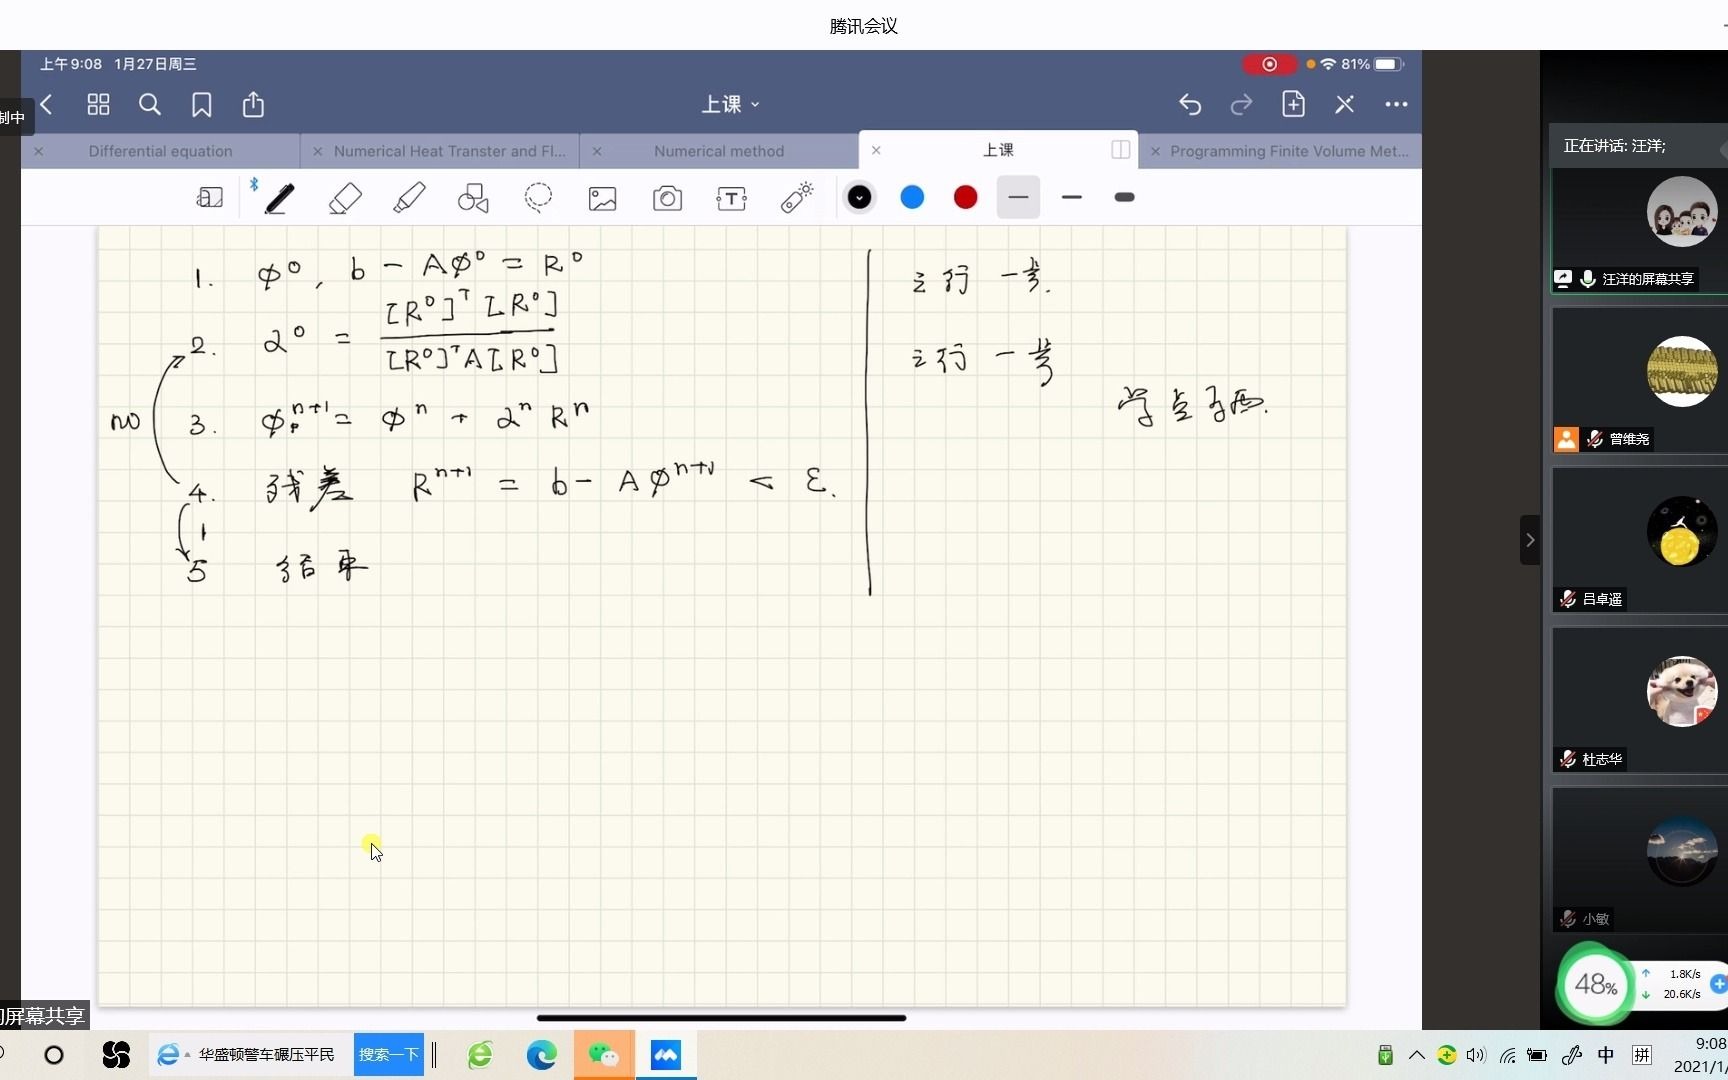This screenshot has height=1080, width=1728.
Task: Choose the black pen color
Action: pyautogui.click(x=859, y=197)
